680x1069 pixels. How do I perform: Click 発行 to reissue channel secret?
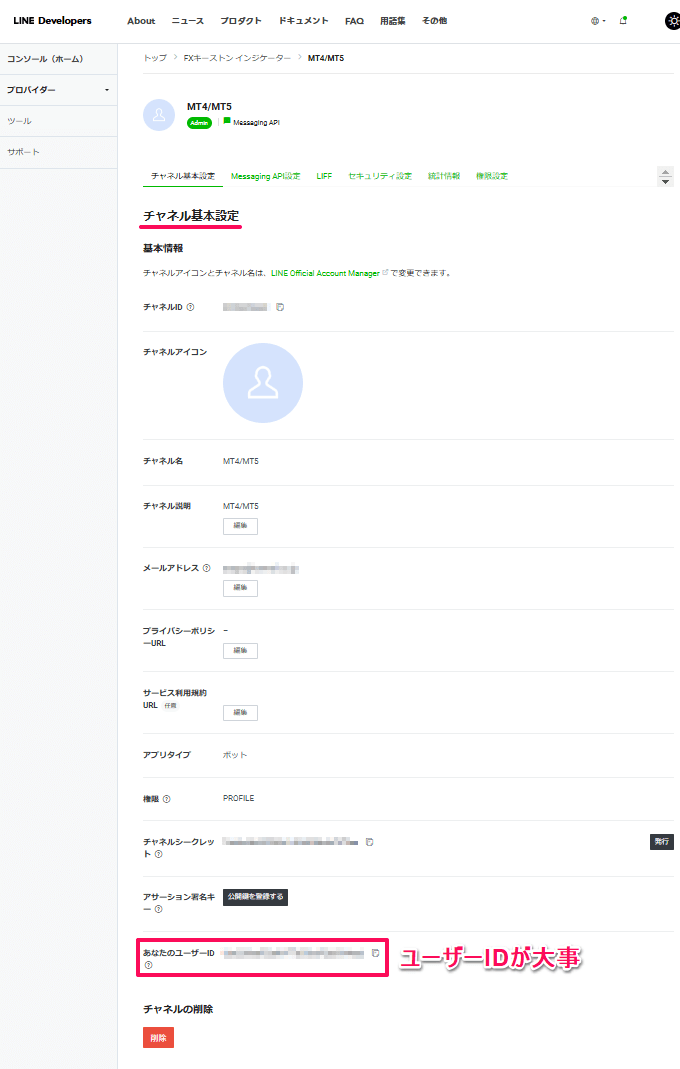[662, 841]
